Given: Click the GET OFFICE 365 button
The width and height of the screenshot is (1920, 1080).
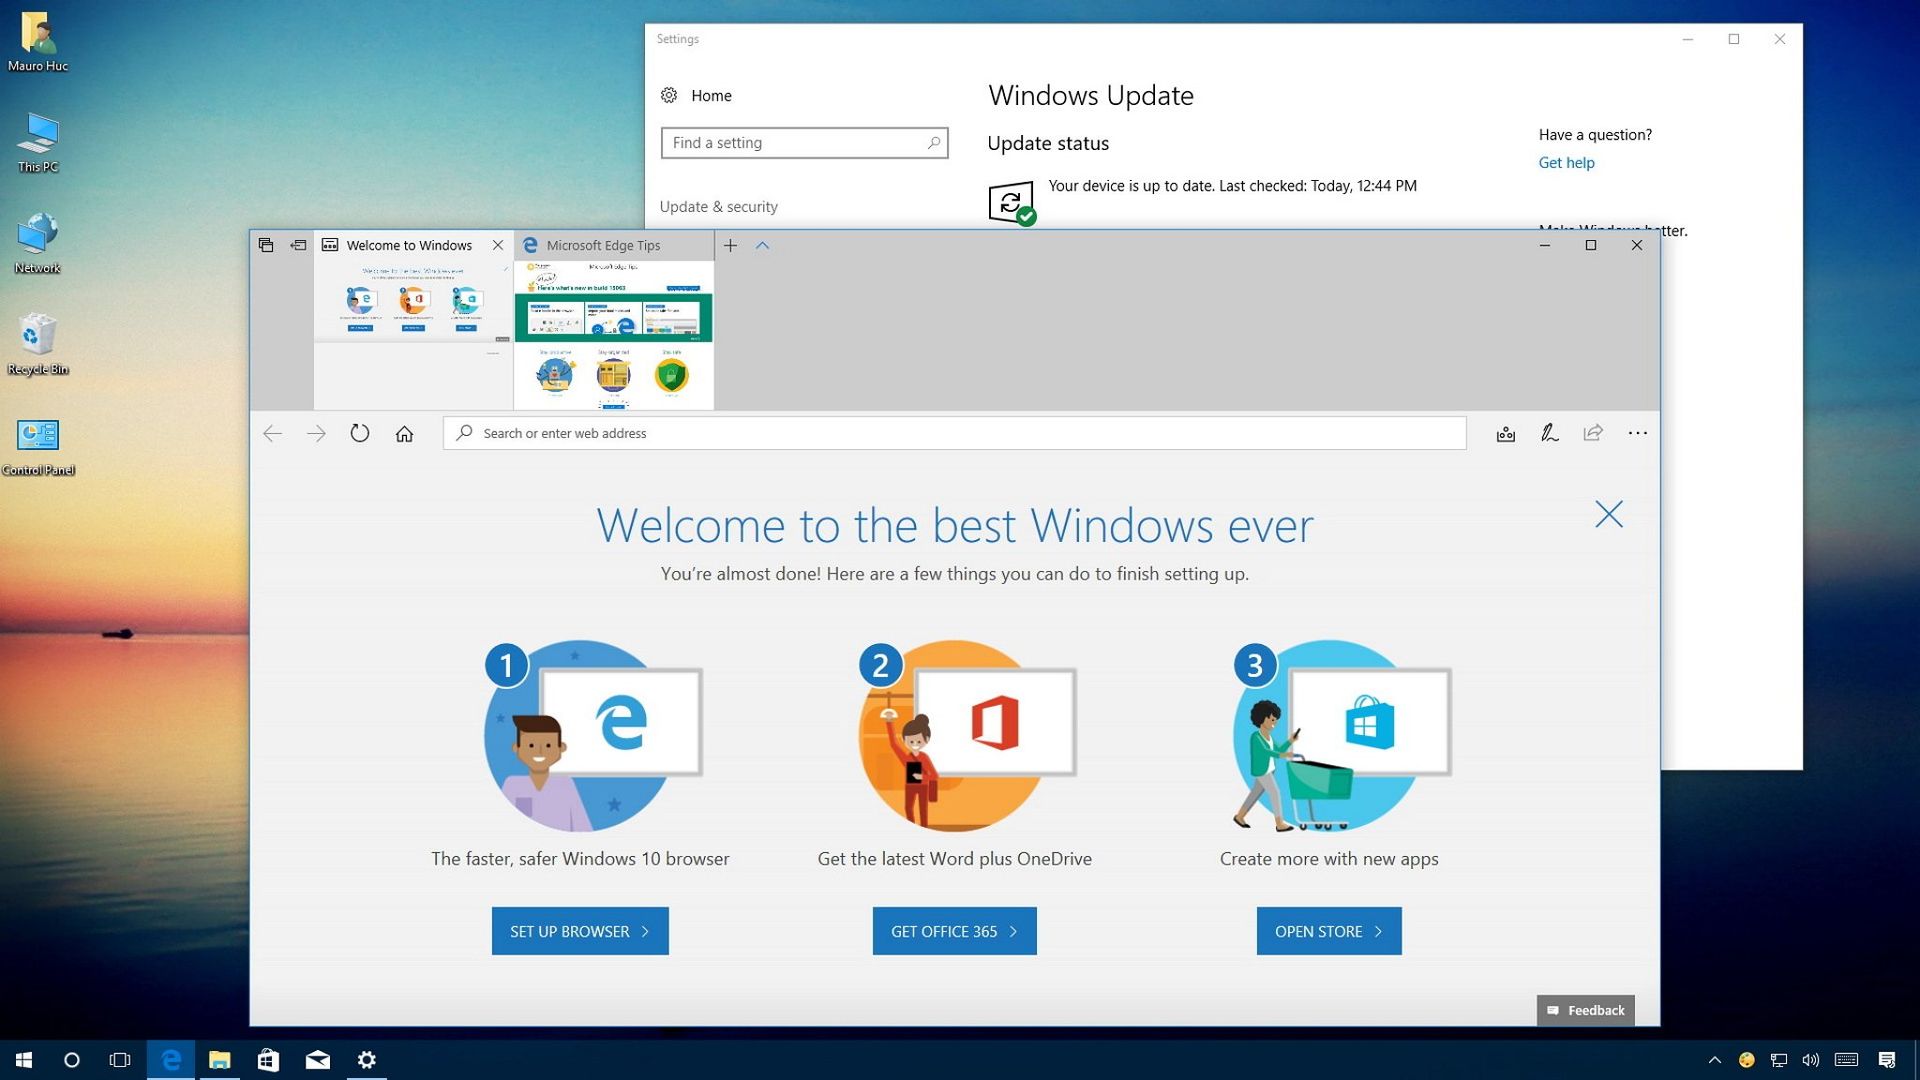Looking at the screenshot, I should 954,930.
